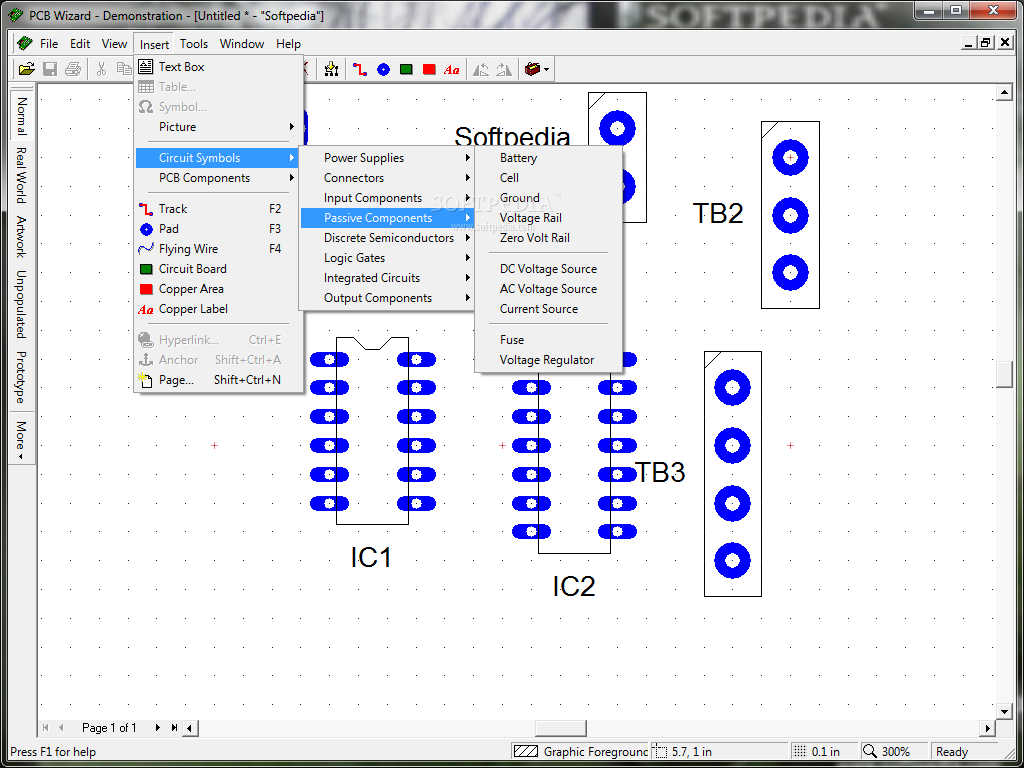
Task: Insert a Ground symbol
Action: [x=549, y=198]
